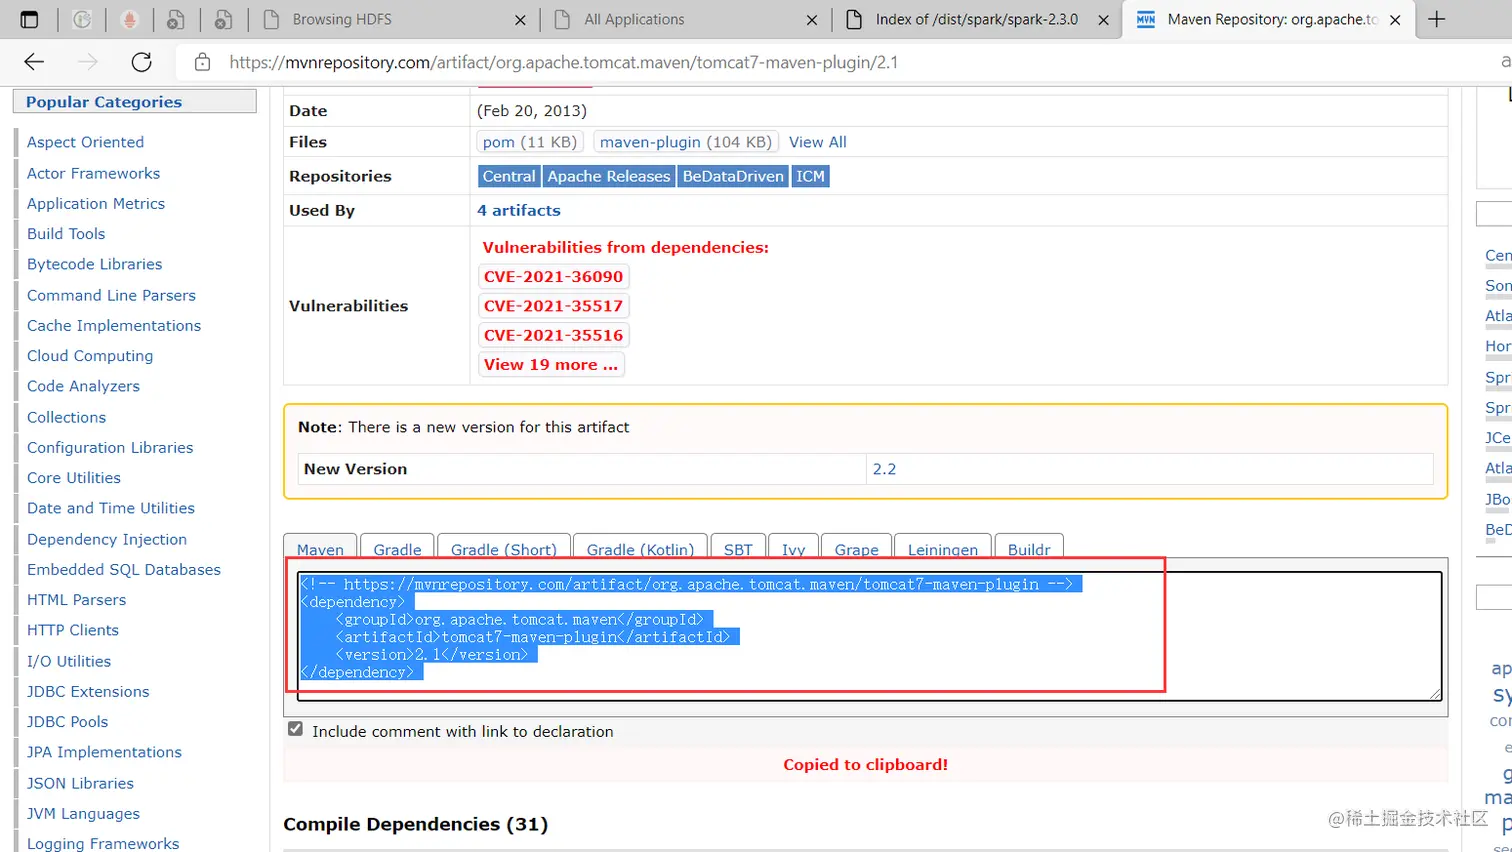Open new version 2.2 link
Screen dimensions: 1512x852
point(884,469)
